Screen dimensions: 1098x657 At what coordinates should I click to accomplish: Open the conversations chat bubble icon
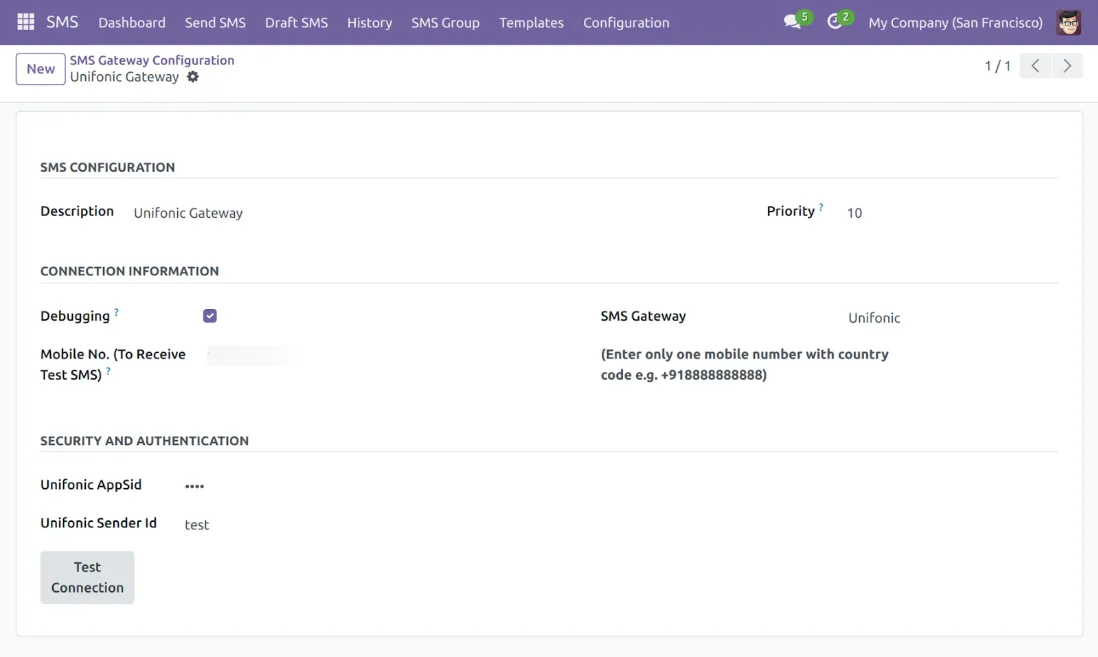click(x=793, y=22)
